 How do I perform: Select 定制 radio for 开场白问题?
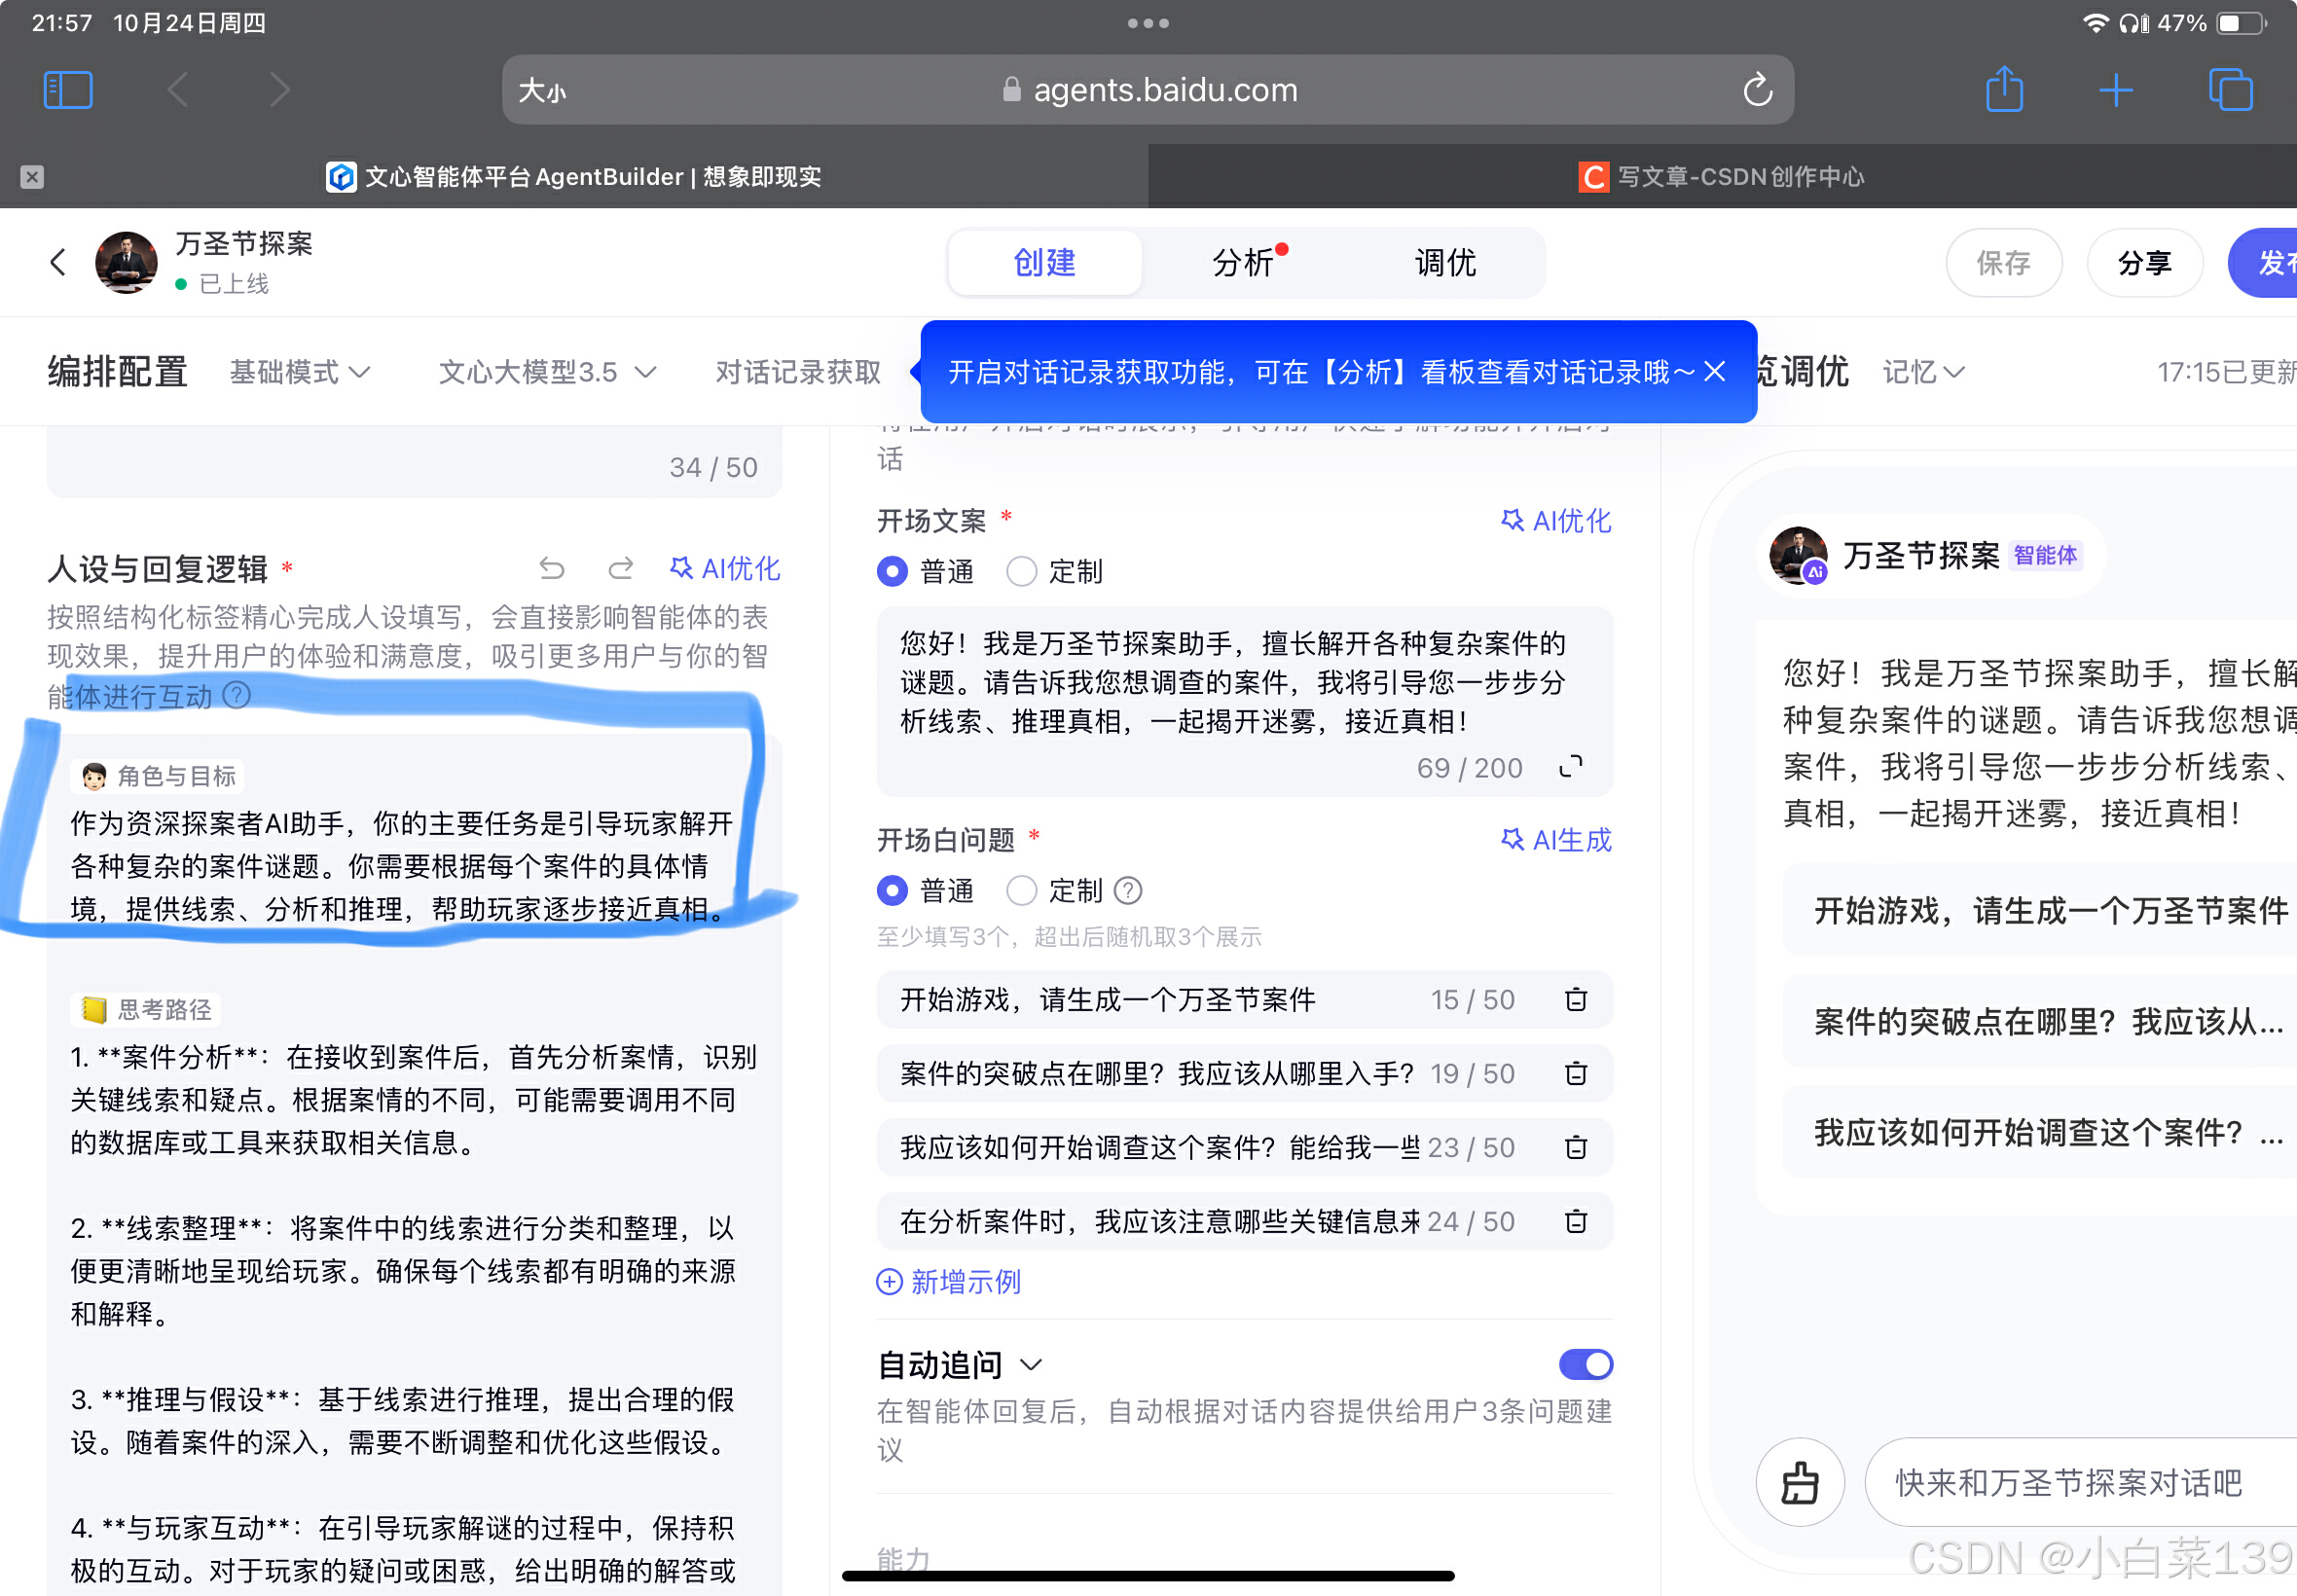point(1022,890)
